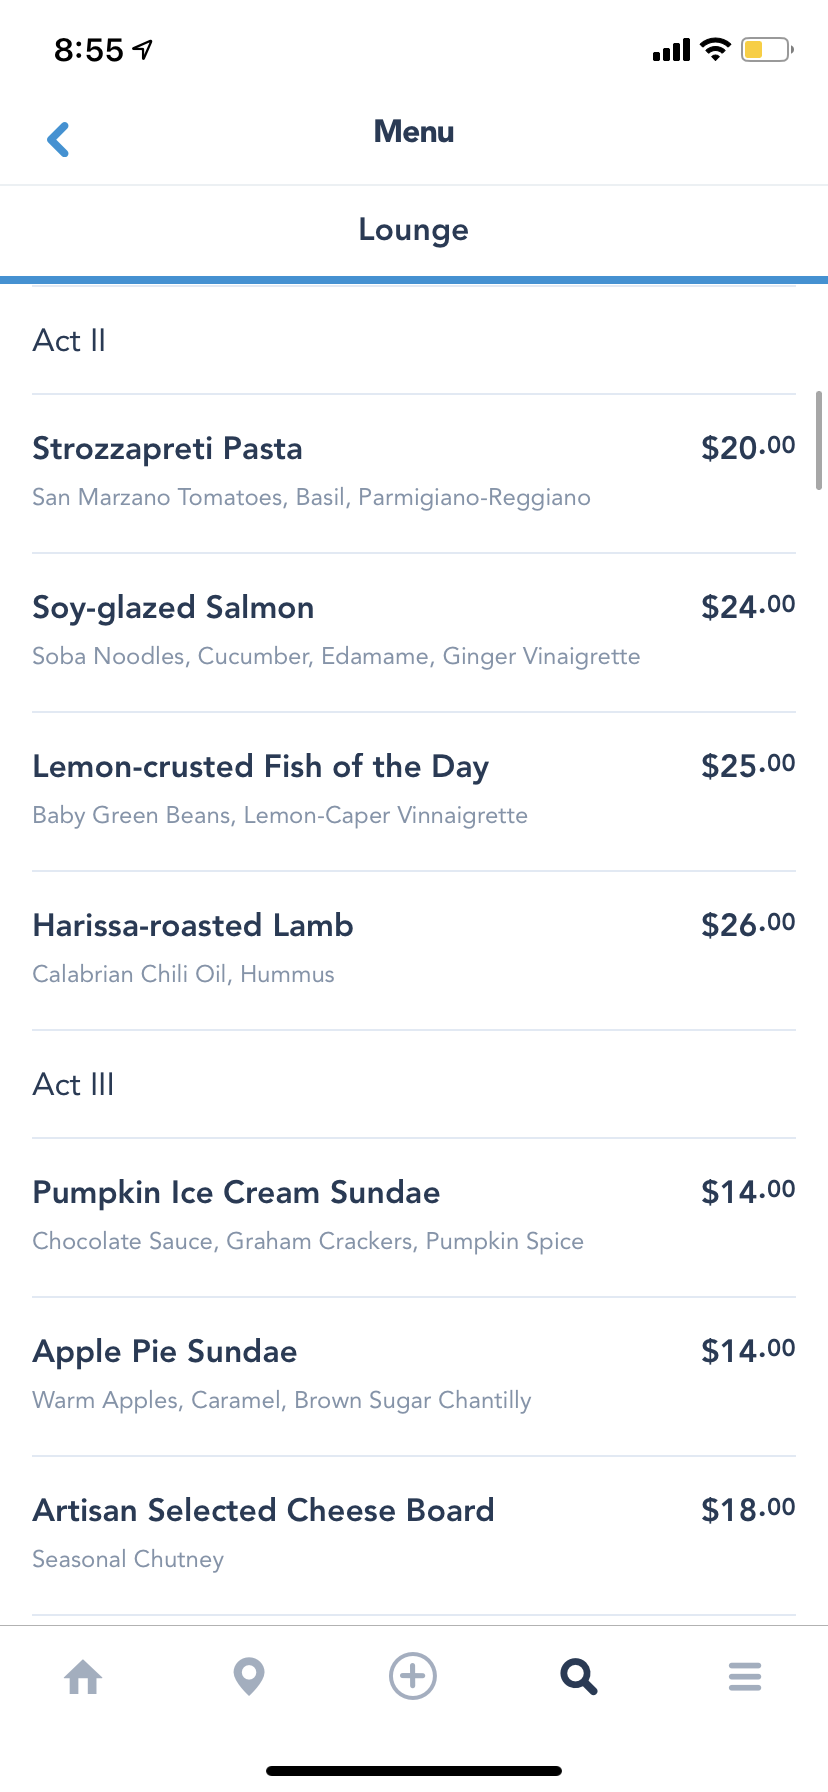Select Soy-glazed Salmon menu entry

[173, 608]
